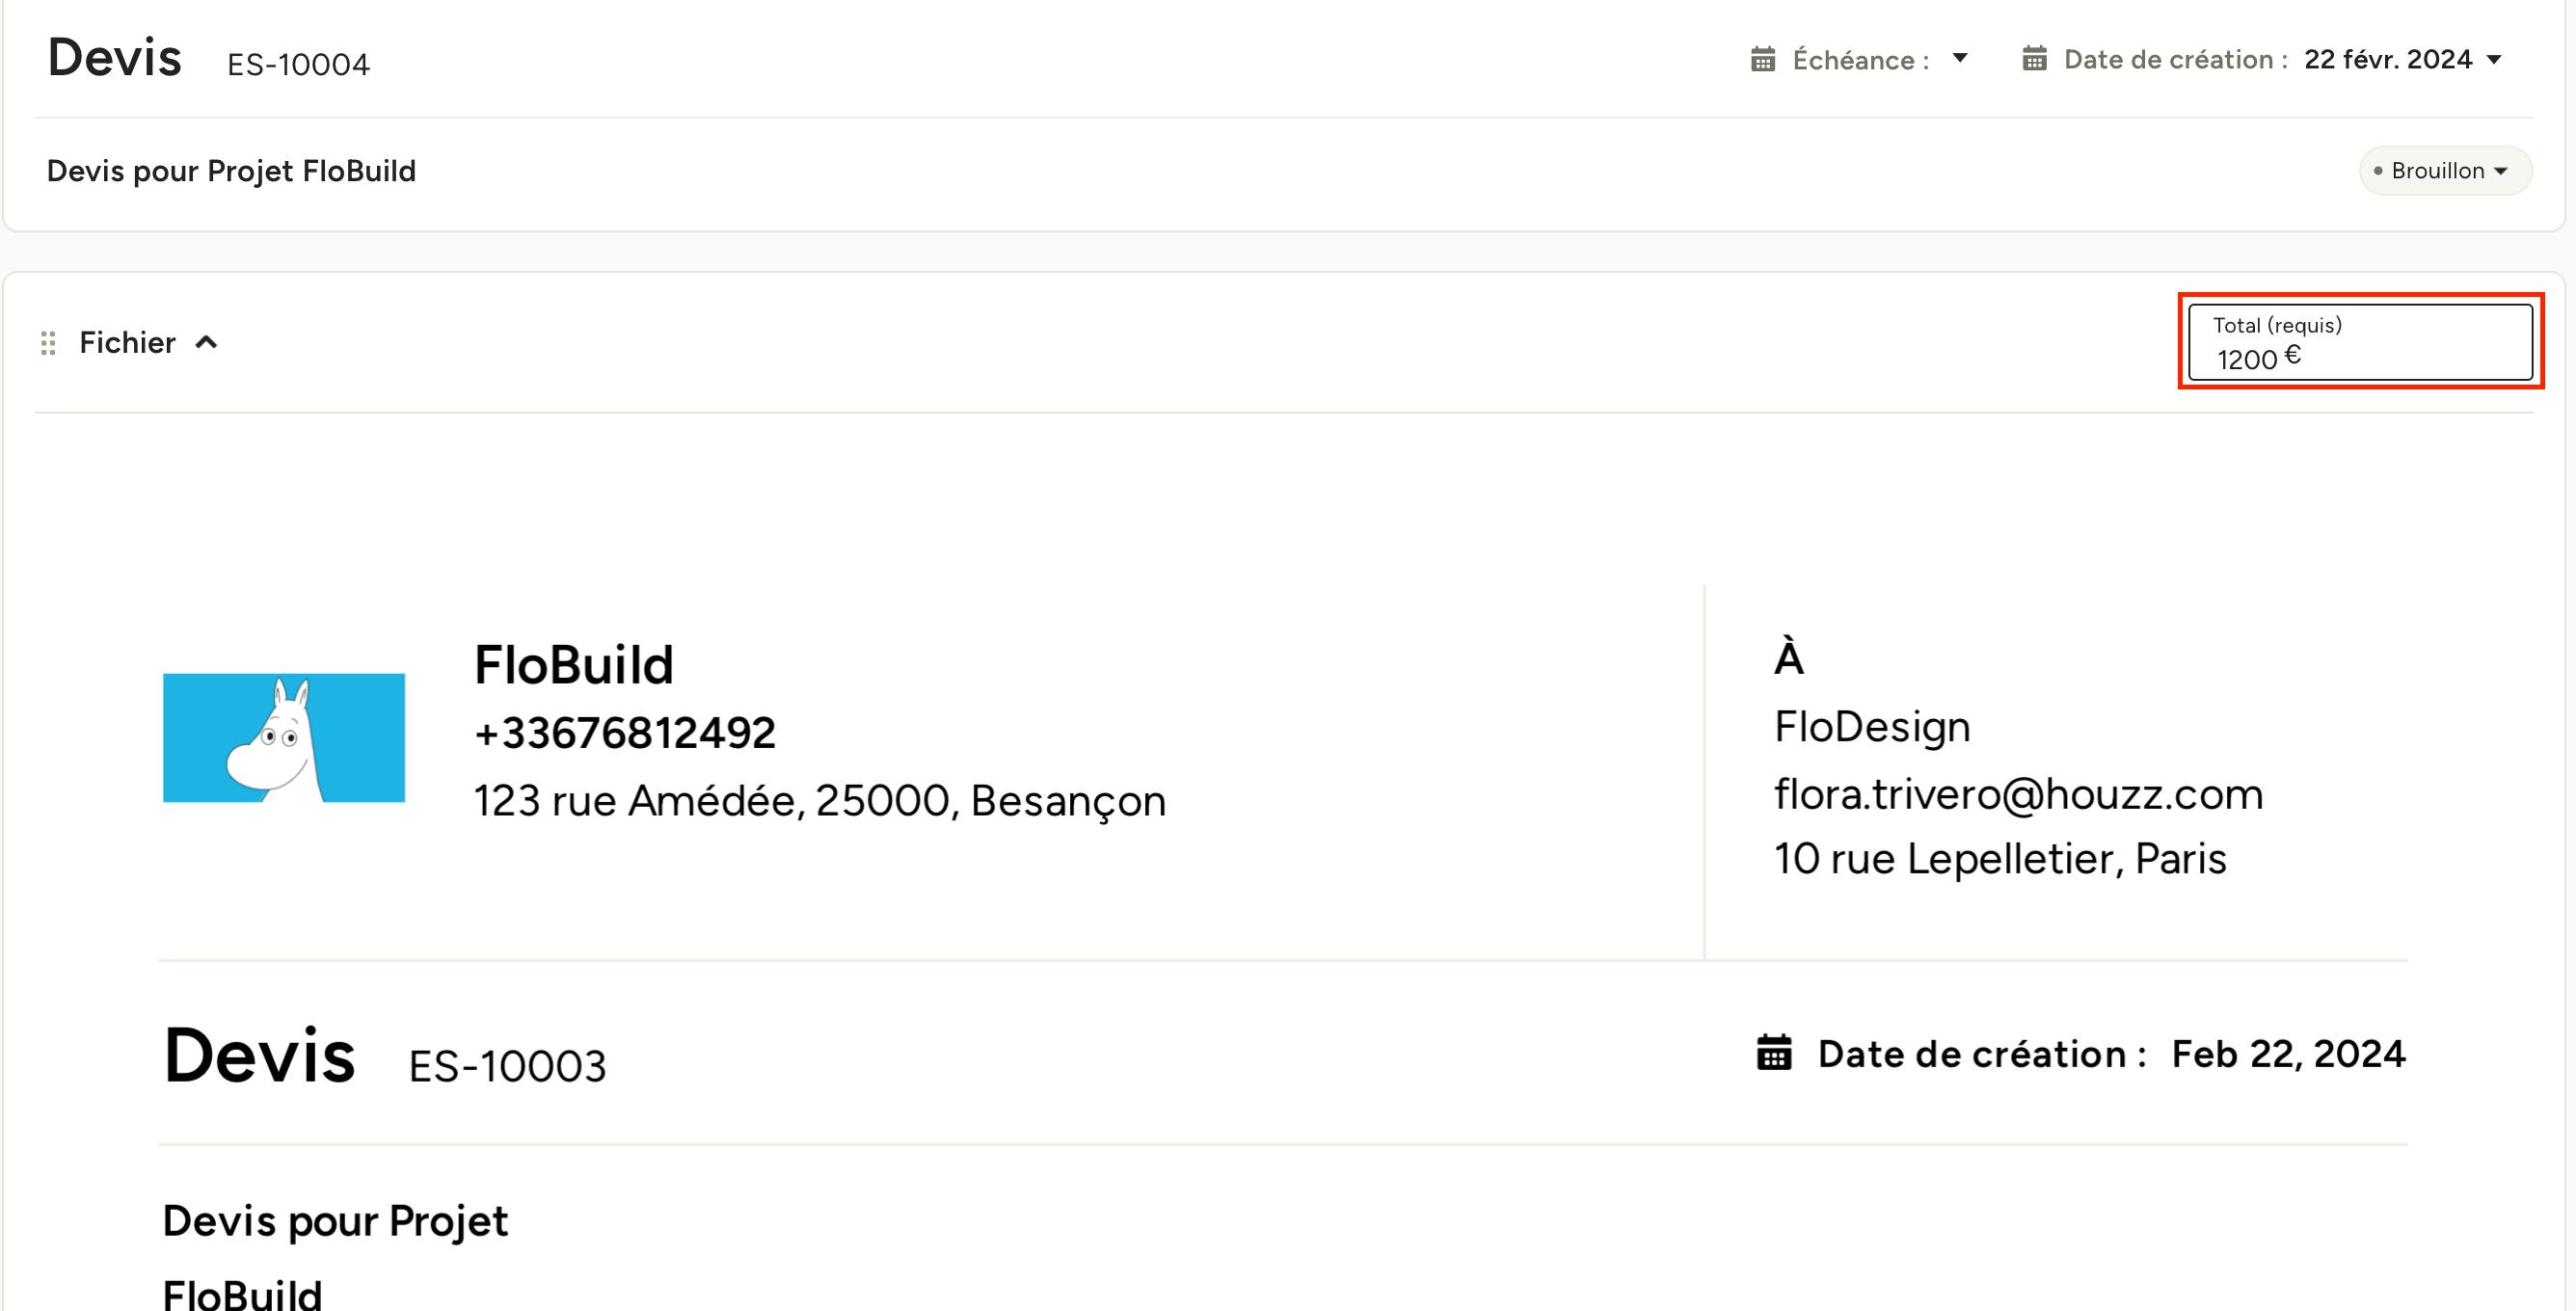
Task: Collapse the Fichier section chevron
Action: [x=207, y=342]
